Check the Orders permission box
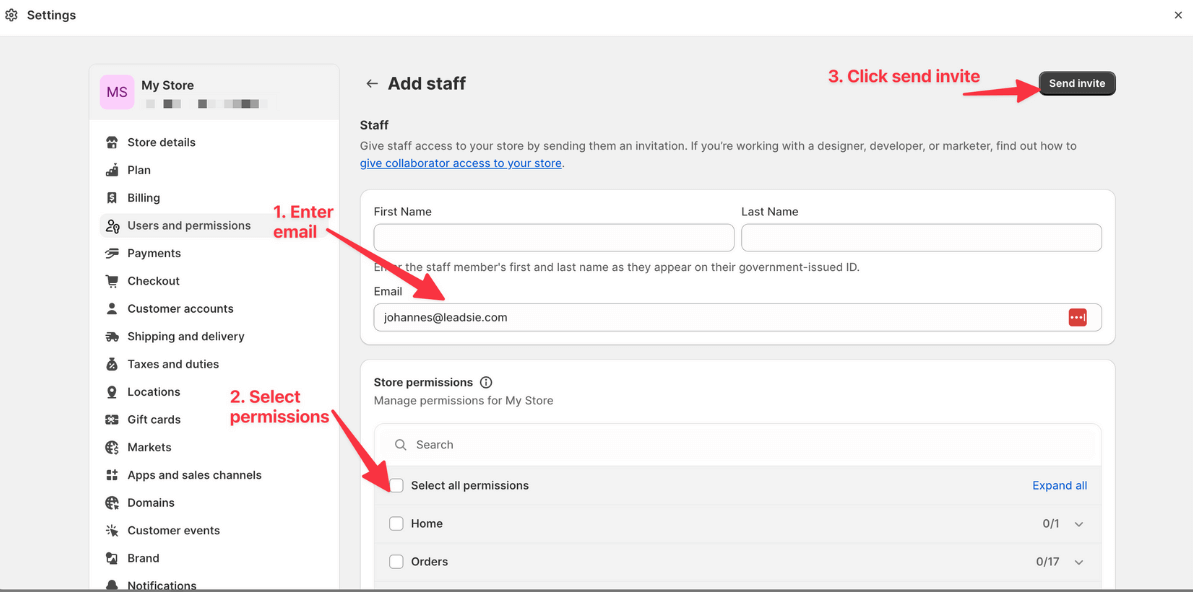Viewport: 1193px width, 592px height. click(x=396, y=561)
